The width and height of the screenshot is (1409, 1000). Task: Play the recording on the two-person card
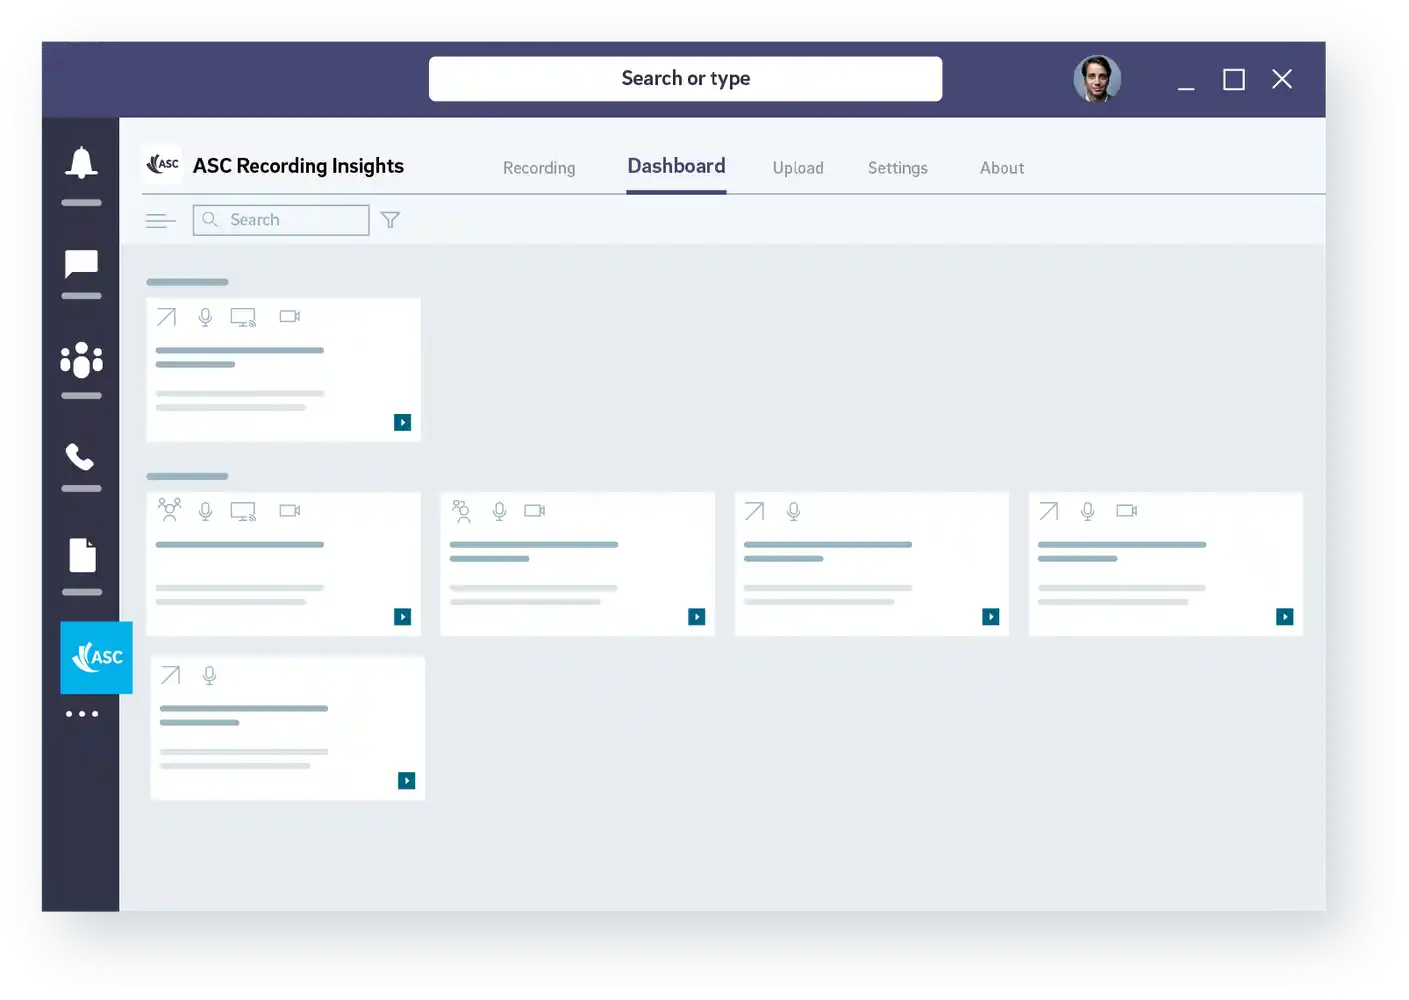697,617
